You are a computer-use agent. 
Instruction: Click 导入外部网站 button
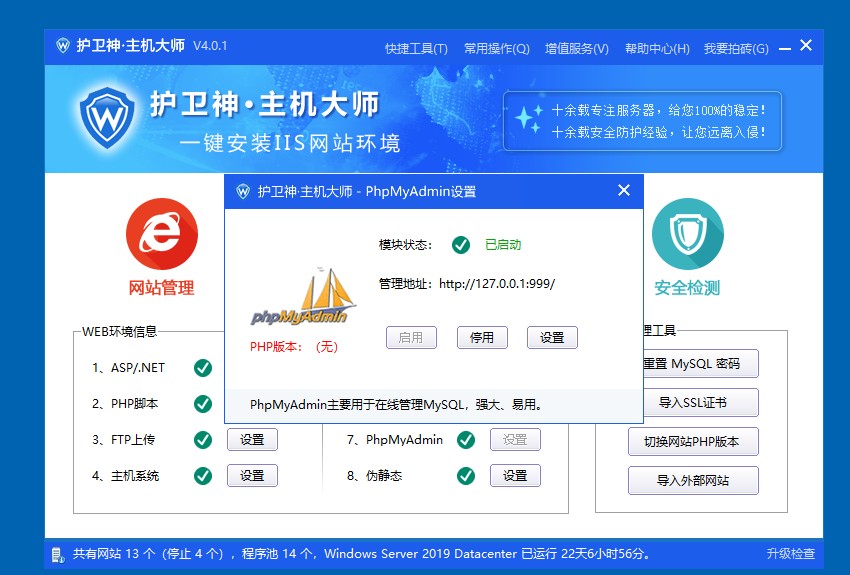pos(693,480)
